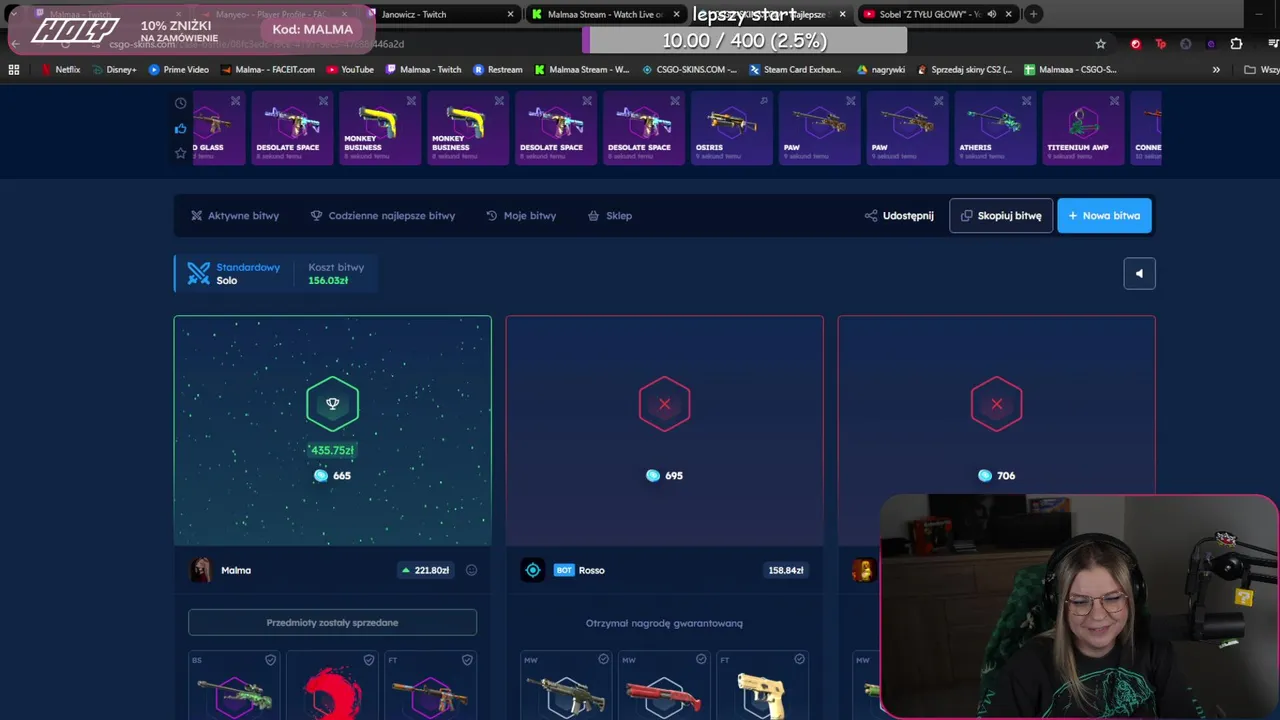The image size is (1280, 720).
Task: Open Rosso's gold pistol FT item
Action: [762, 686]
